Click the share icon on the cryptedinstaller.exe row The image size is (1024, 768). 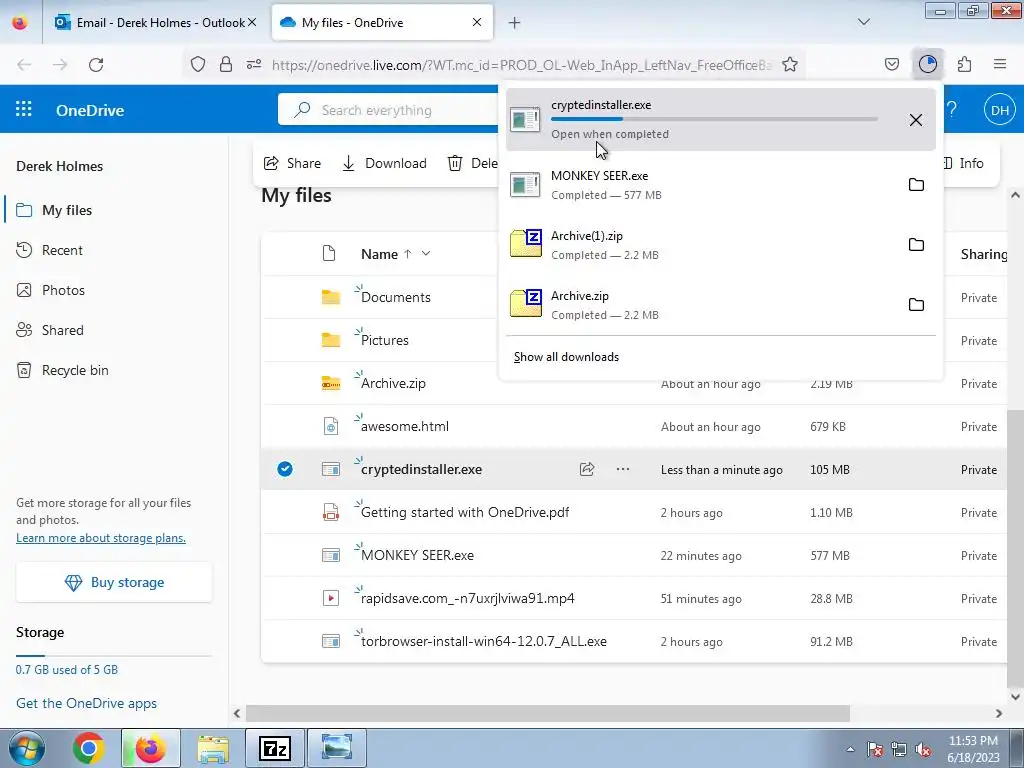(586, 469)
